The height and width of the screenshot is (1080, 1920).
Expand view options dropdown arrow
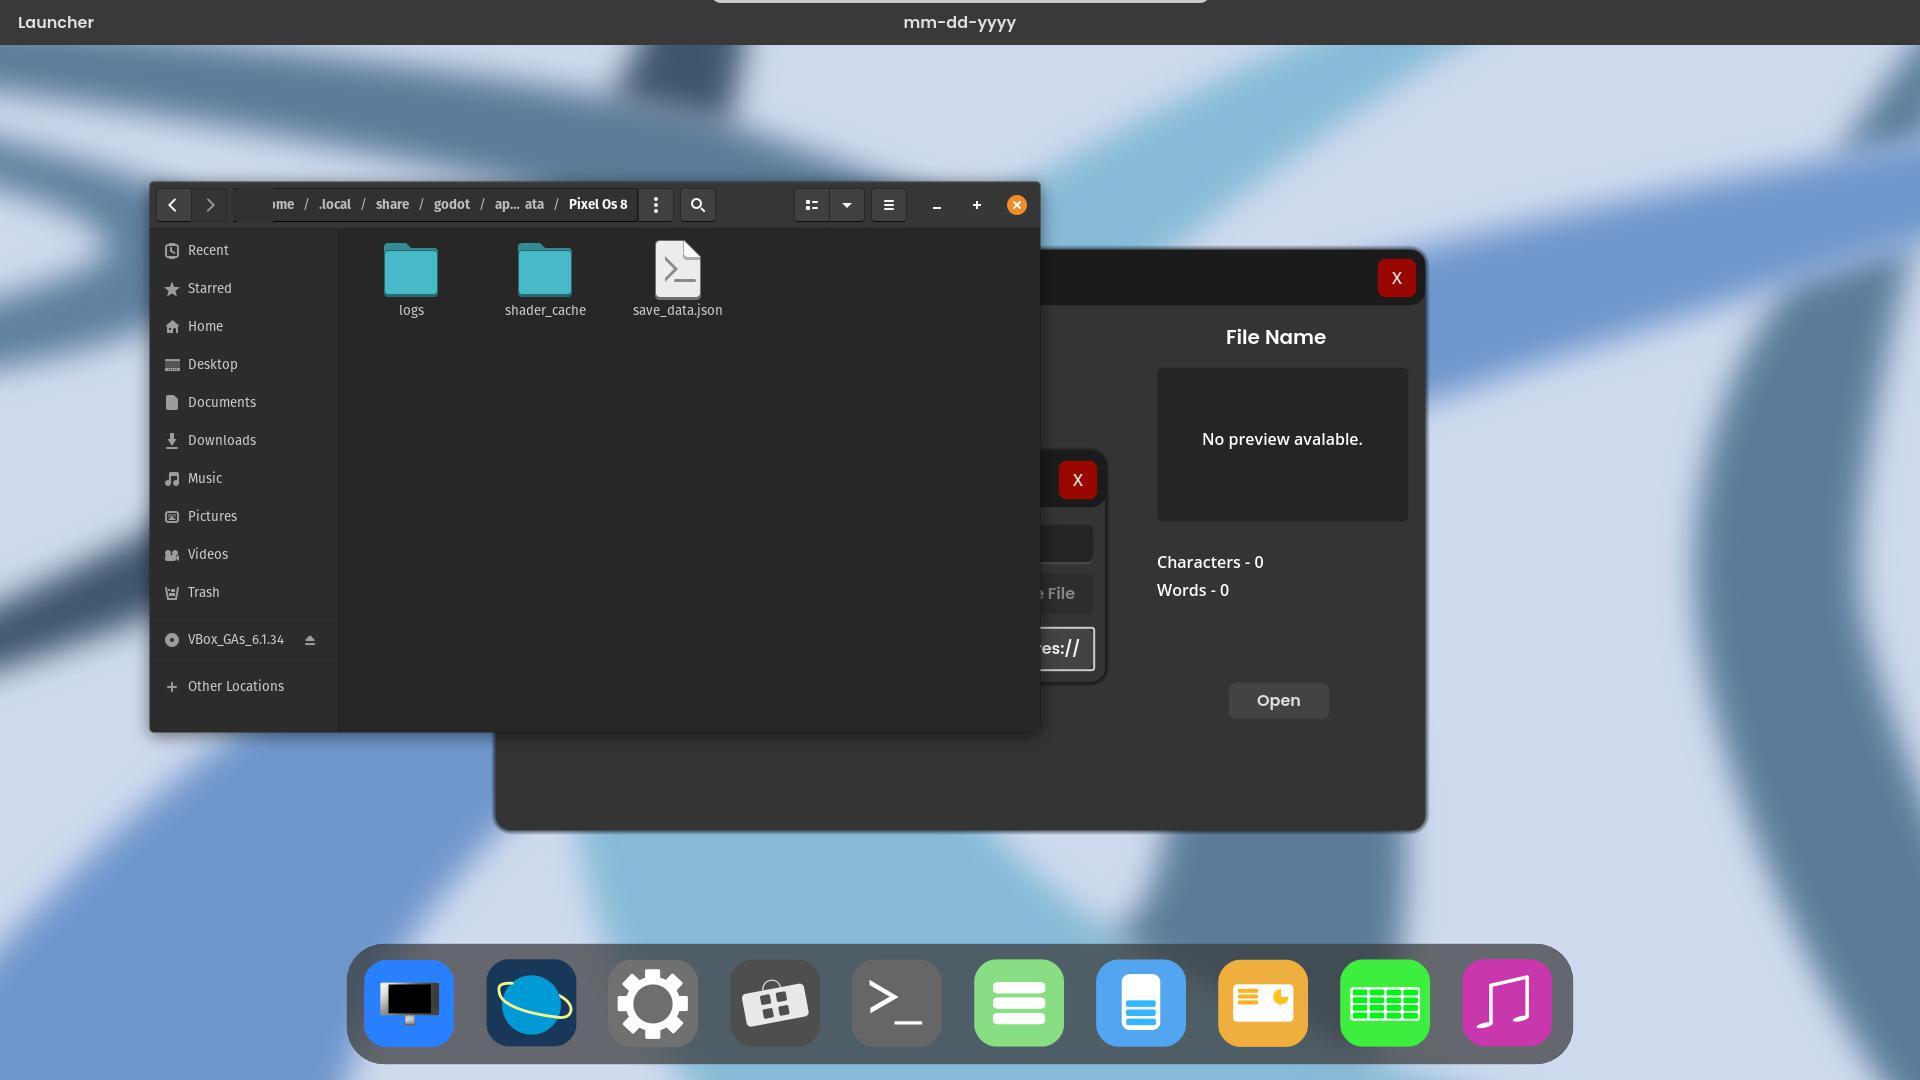tap(847, 205)
